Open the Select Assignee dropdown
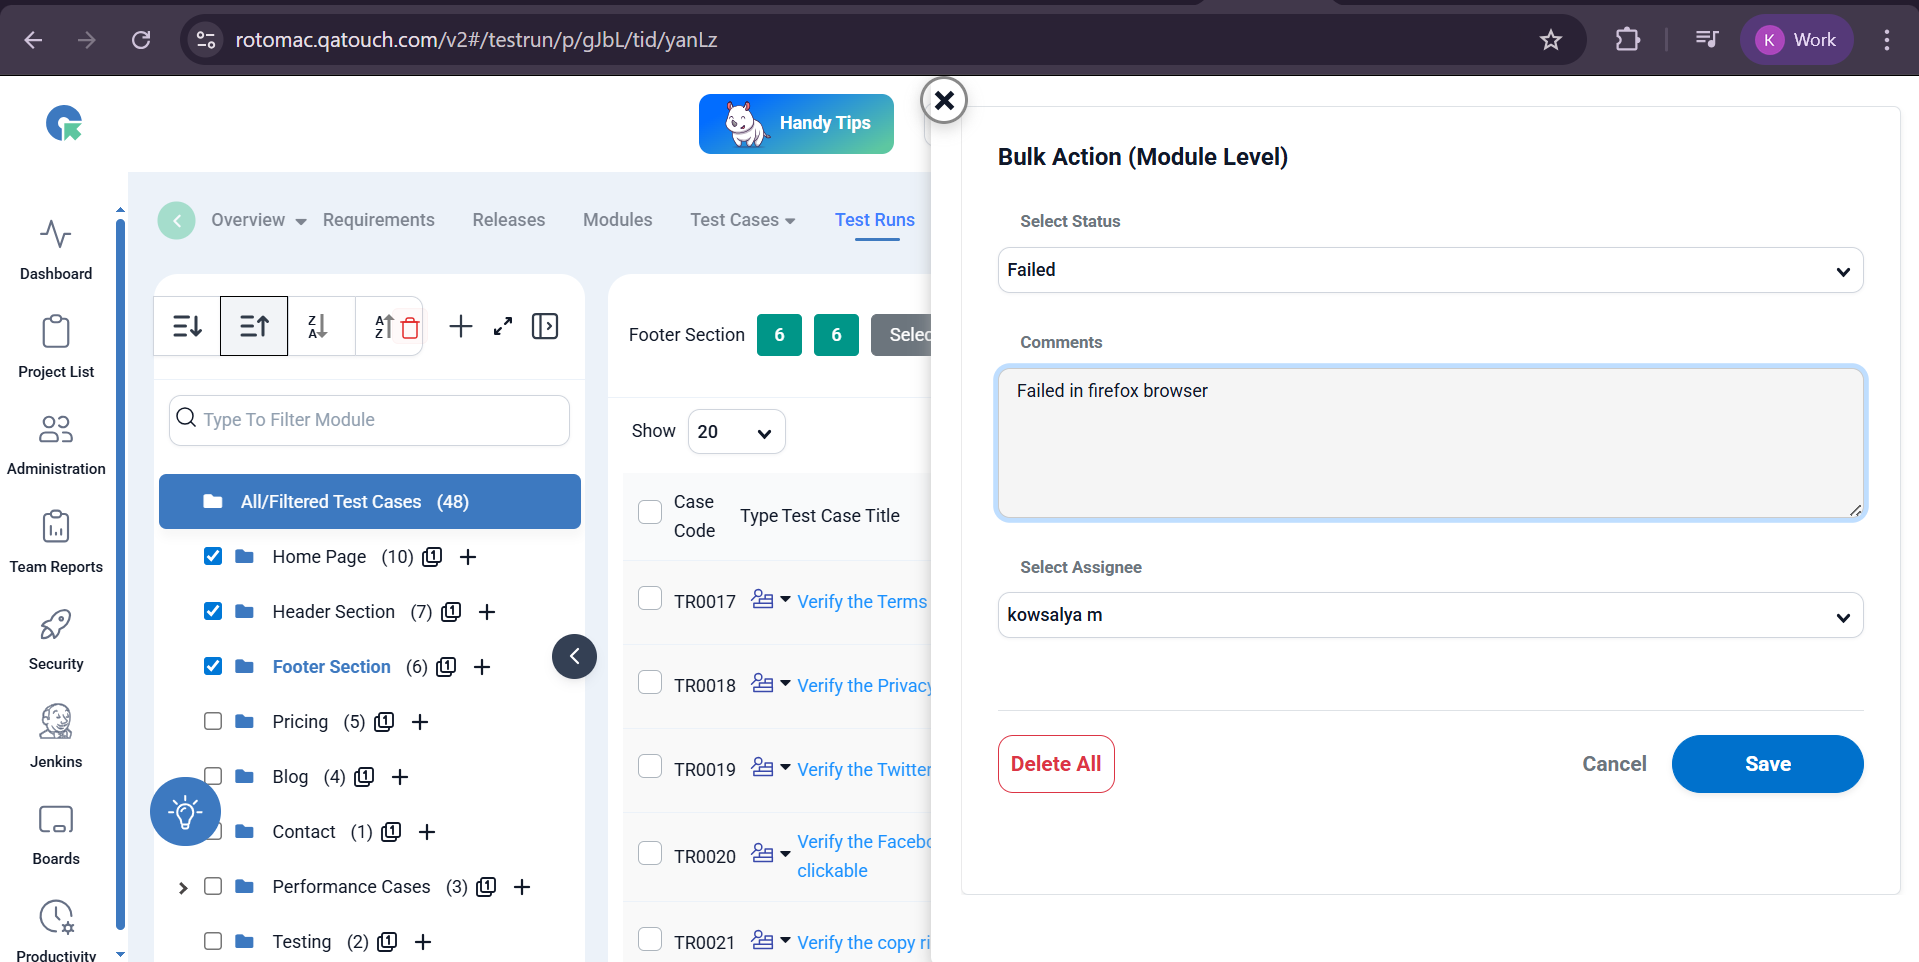The width and height of the screenshot is (1919, 962). (x=1430, y=615)
